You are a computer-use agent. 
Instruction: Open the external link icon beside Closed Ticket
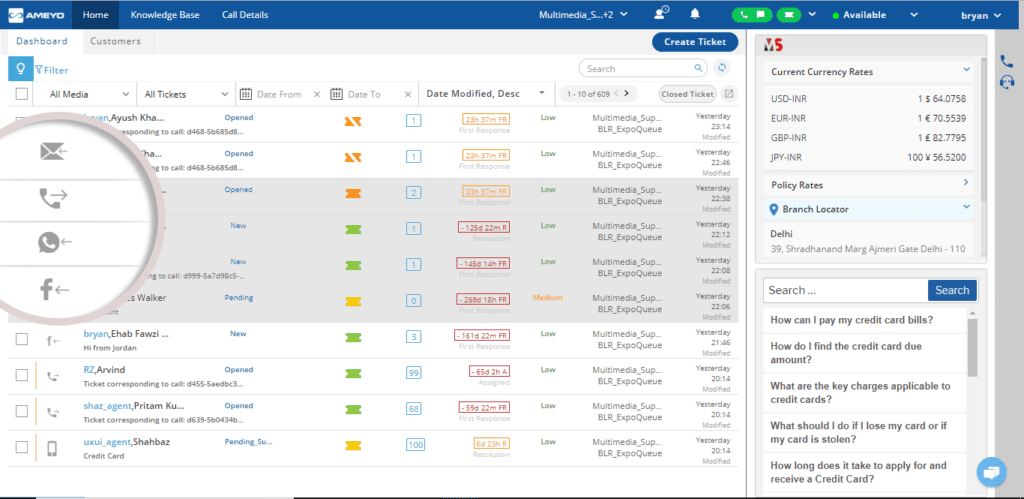click(x=729, y=94)
